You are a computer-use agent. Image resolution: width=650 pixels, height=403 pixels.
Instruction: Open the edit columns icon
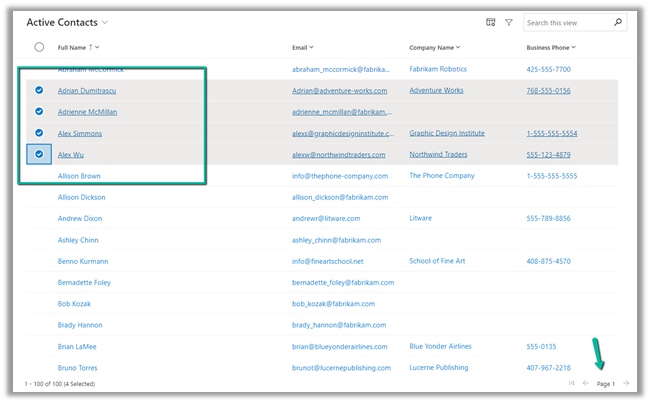click(x=491, y=22)
